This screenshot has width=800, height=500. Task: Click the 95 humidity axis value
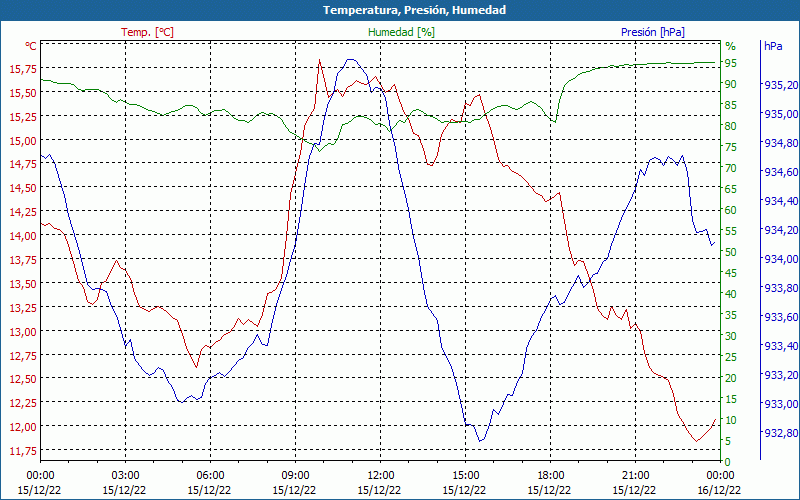[731, 63]
